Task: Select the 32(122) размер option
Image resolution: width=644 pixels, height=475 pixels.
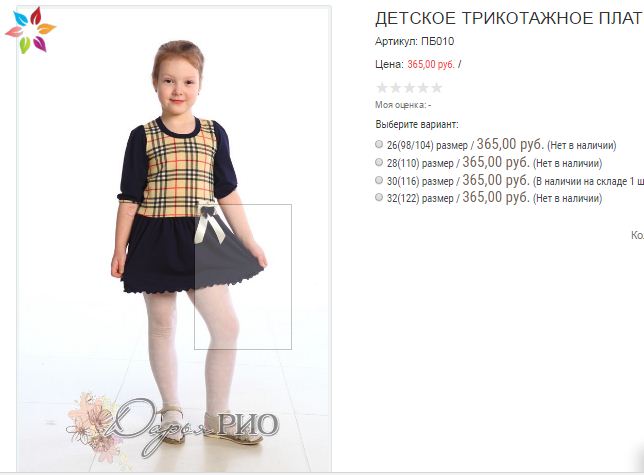Action: click(x=379, y=197)
